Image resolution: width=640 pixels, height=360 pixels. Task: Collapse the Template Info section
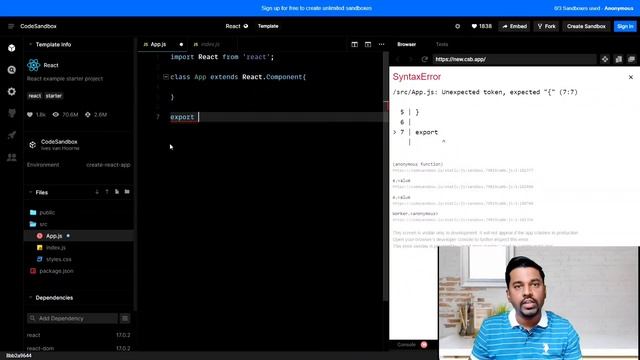click(x=30, y=44)
